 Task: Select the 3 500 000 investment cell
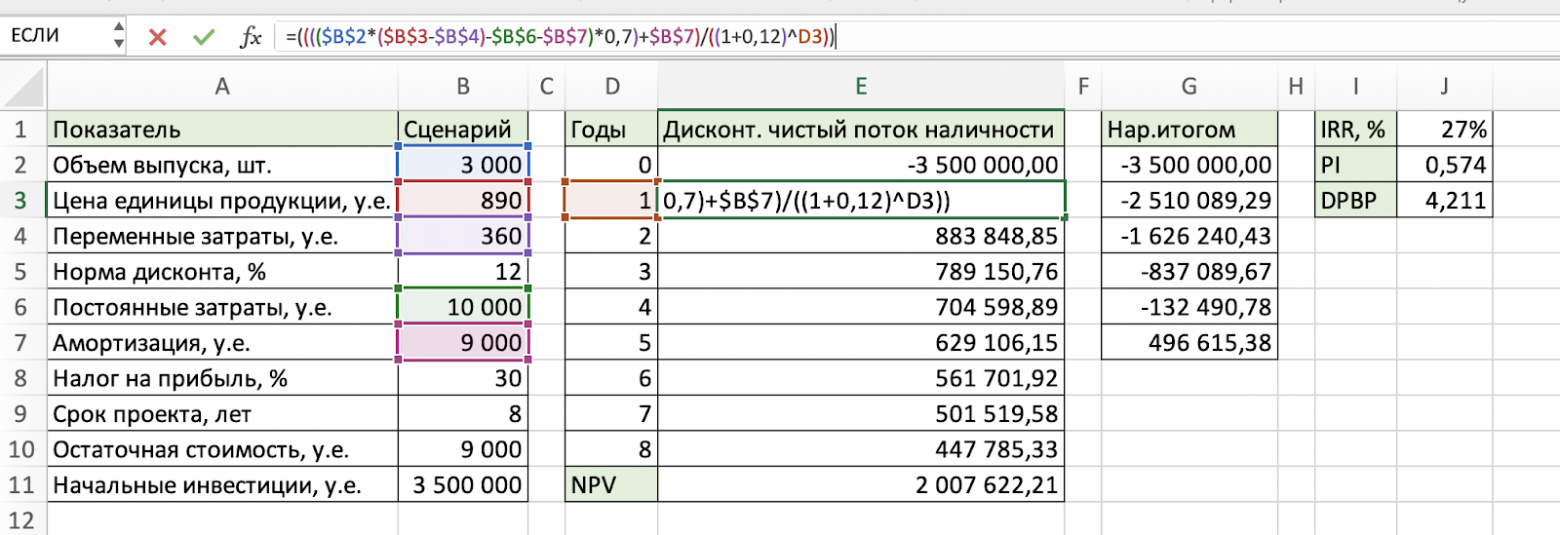463,486
